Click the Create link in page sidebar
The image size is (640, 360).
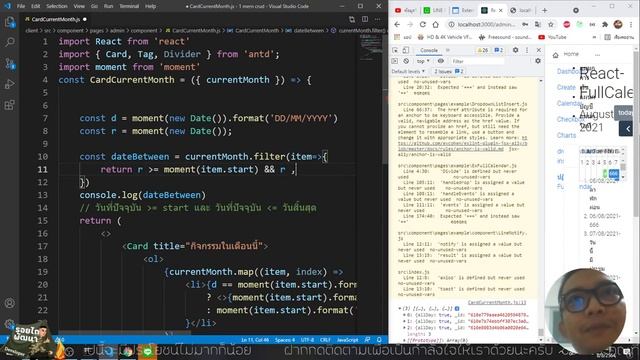(566, 87)
